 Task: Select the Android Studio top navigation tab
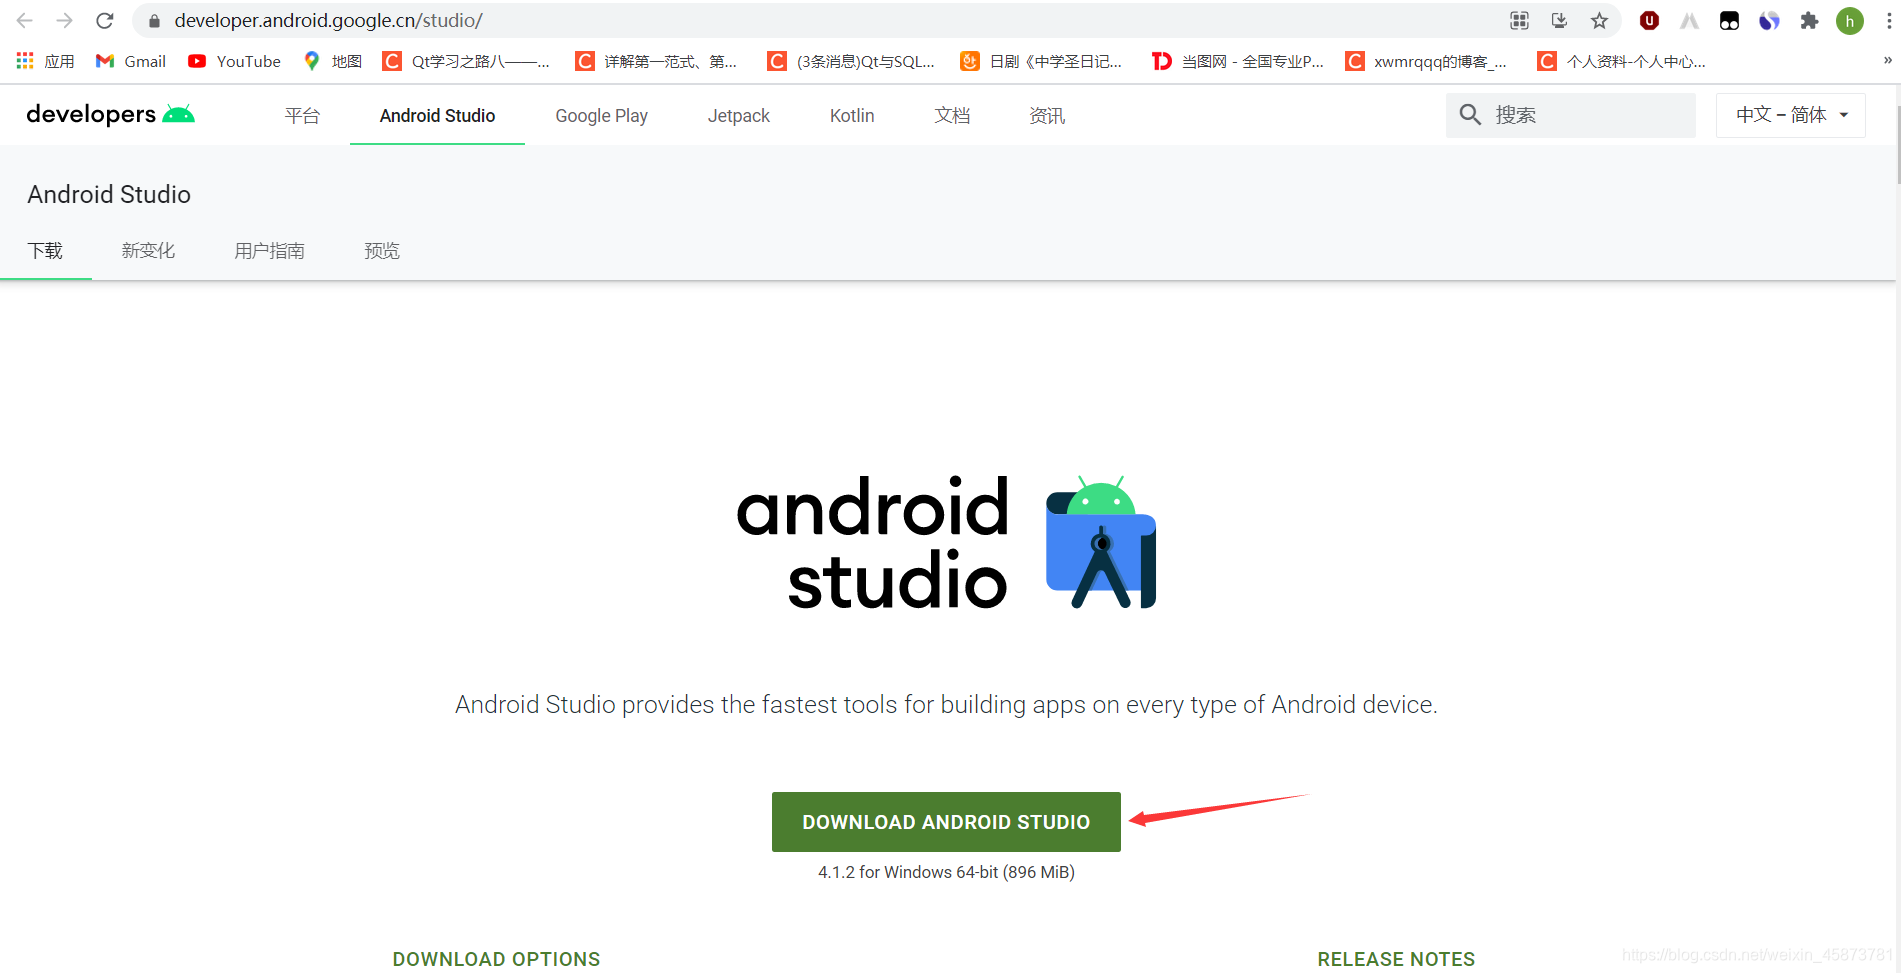coord(437,115)
